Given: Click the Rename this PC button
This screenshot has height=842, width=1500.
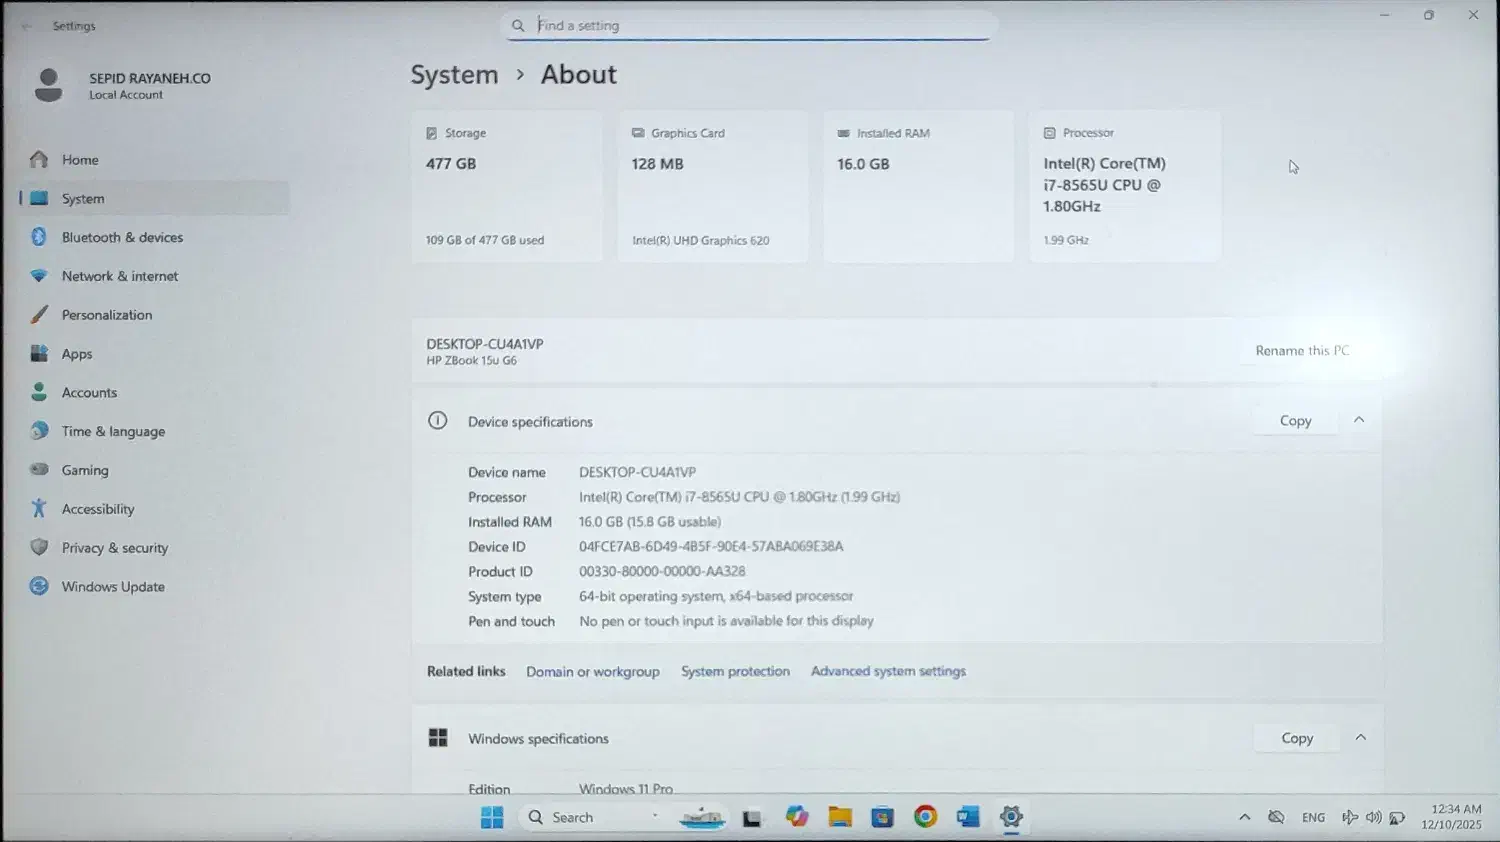Looking at the screenshot, I should 1301,350.
